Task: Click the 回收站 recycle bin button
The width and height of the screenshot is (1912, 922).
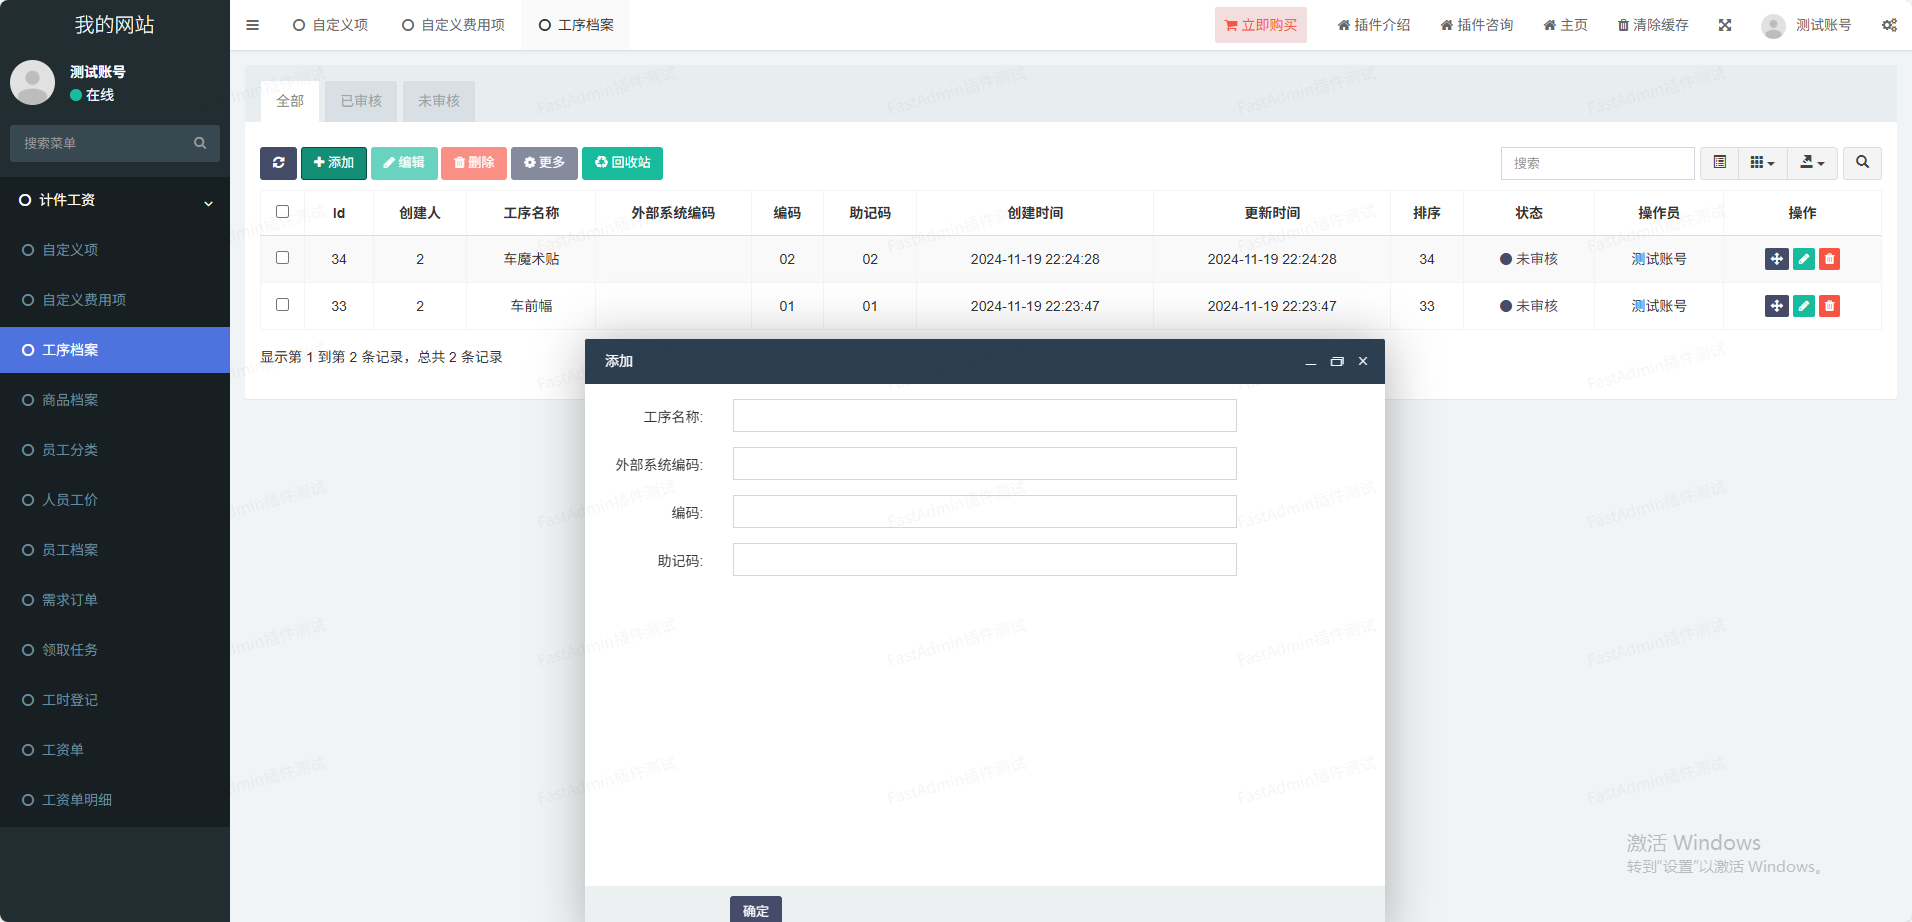Action: (x=622, y=163)
